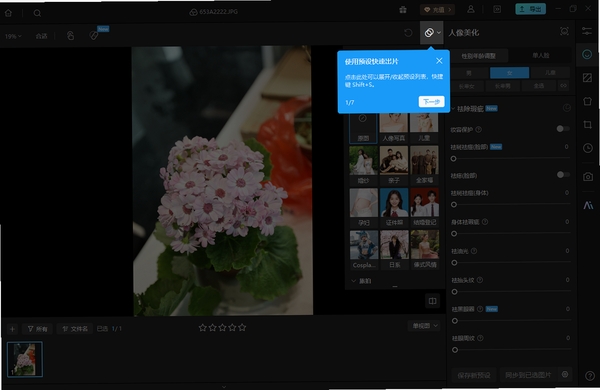This screenshot has width=600, height=390.
Task: Open the 19% zoom level dropdown
Action: (x=13, y=36)
